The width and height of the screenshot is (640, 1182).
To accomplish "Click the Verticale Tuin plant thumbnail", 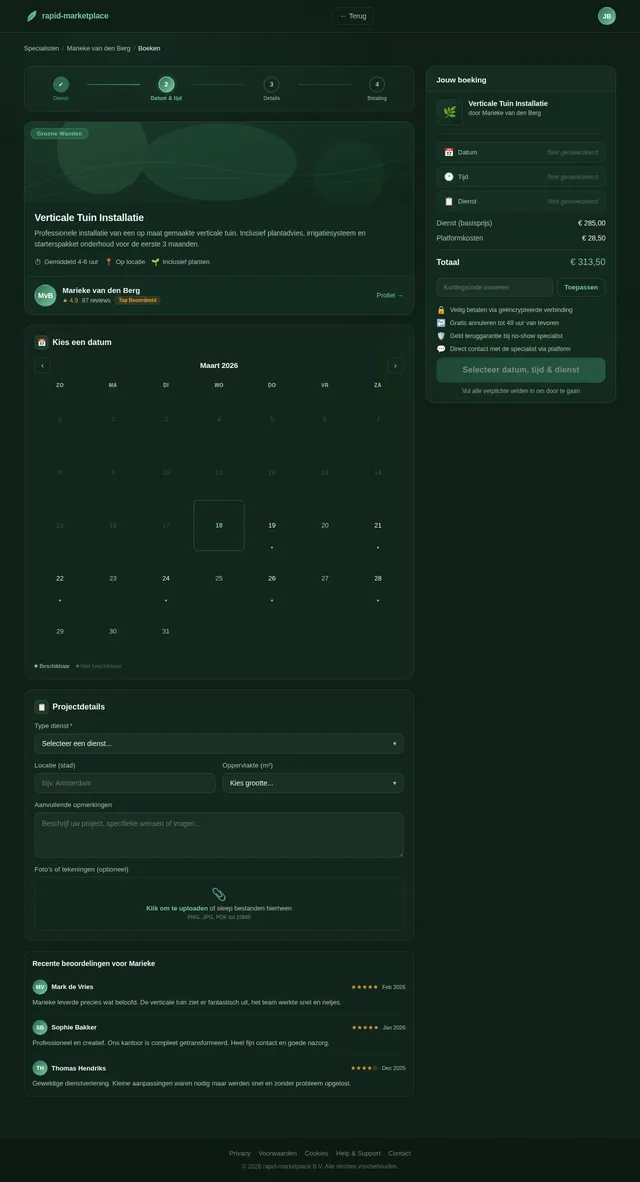I will pyautogui.click(x=449, y=112).
